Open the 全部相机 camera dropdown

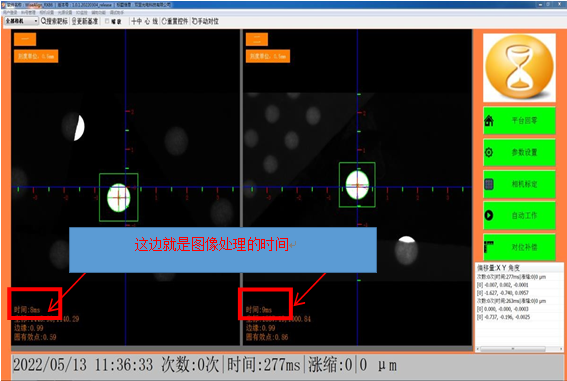tap(21, 21)
